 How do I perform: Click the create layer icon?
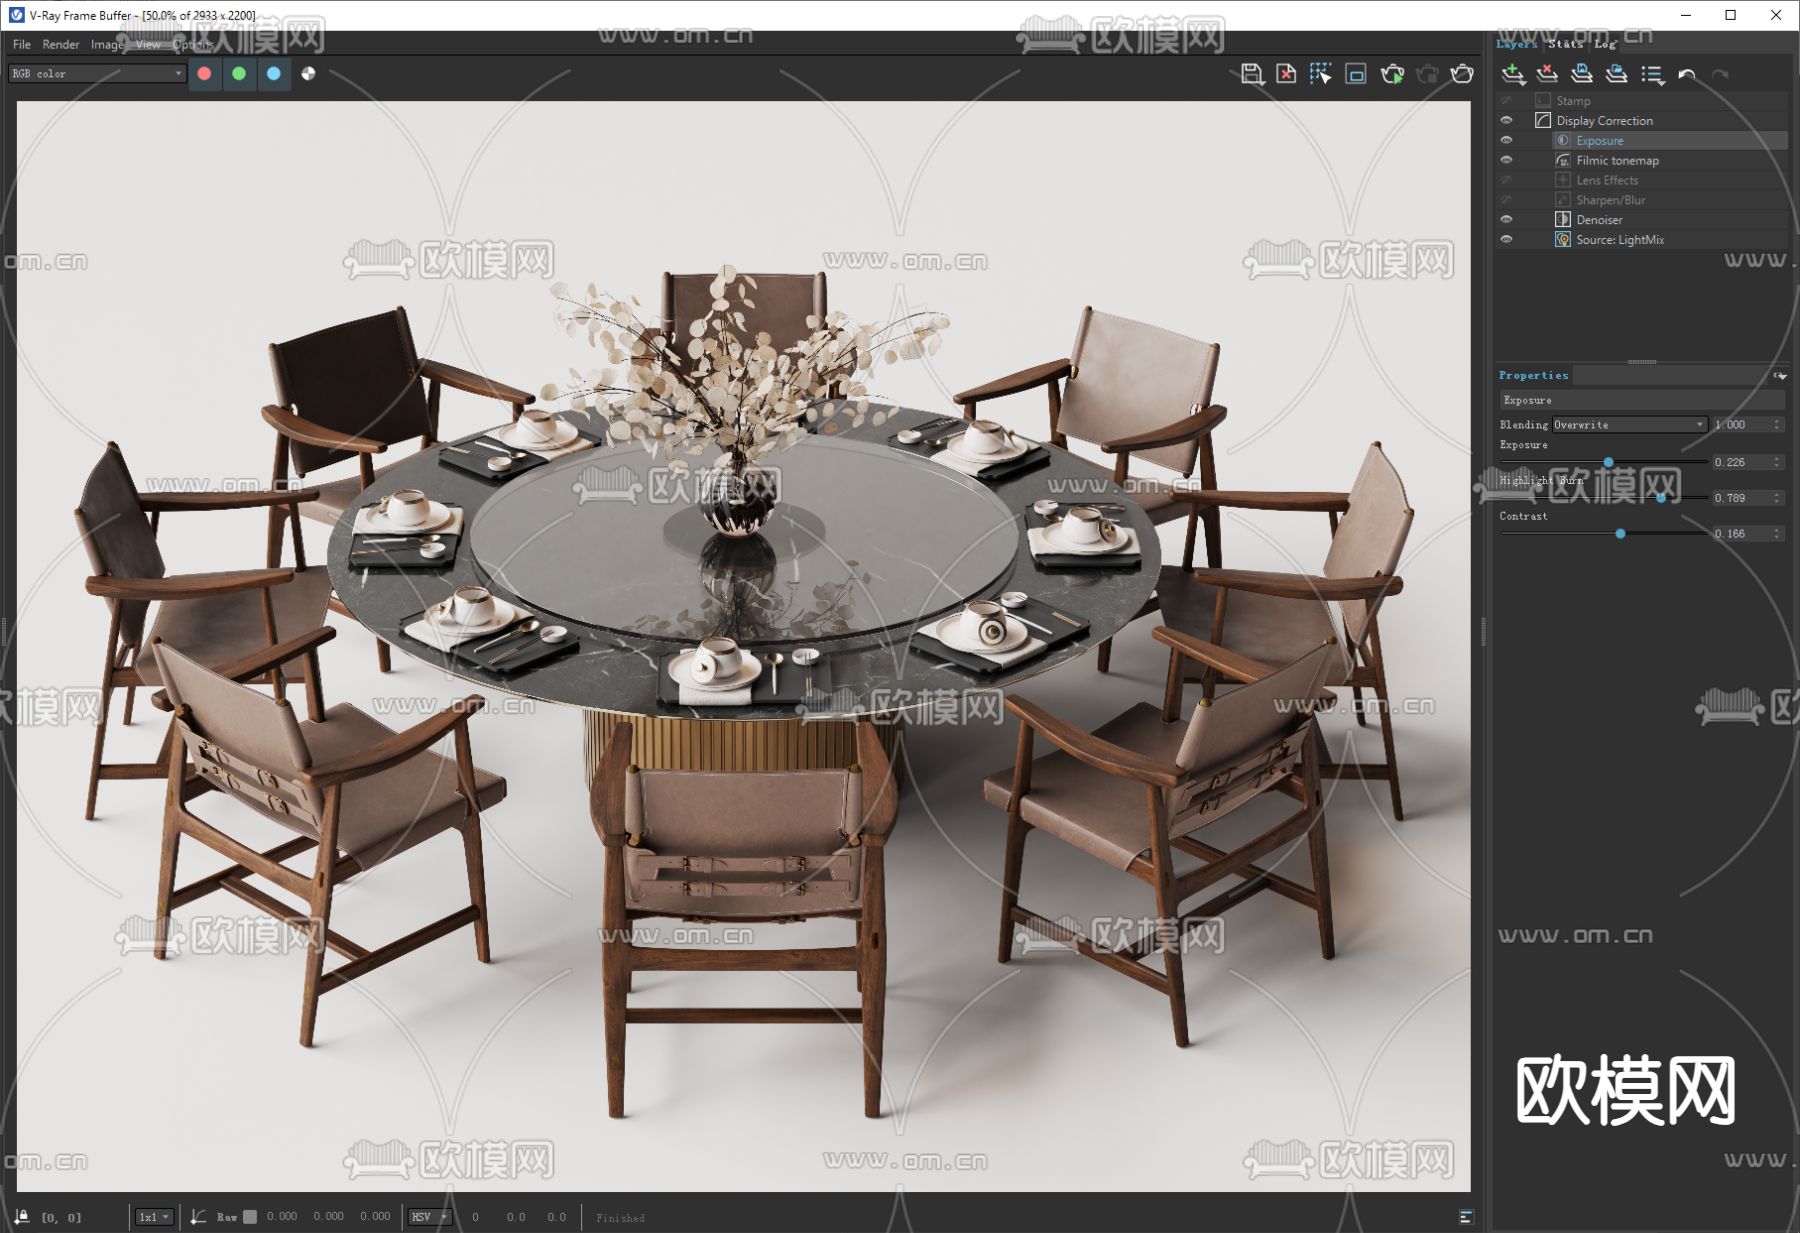[1513, 74]
